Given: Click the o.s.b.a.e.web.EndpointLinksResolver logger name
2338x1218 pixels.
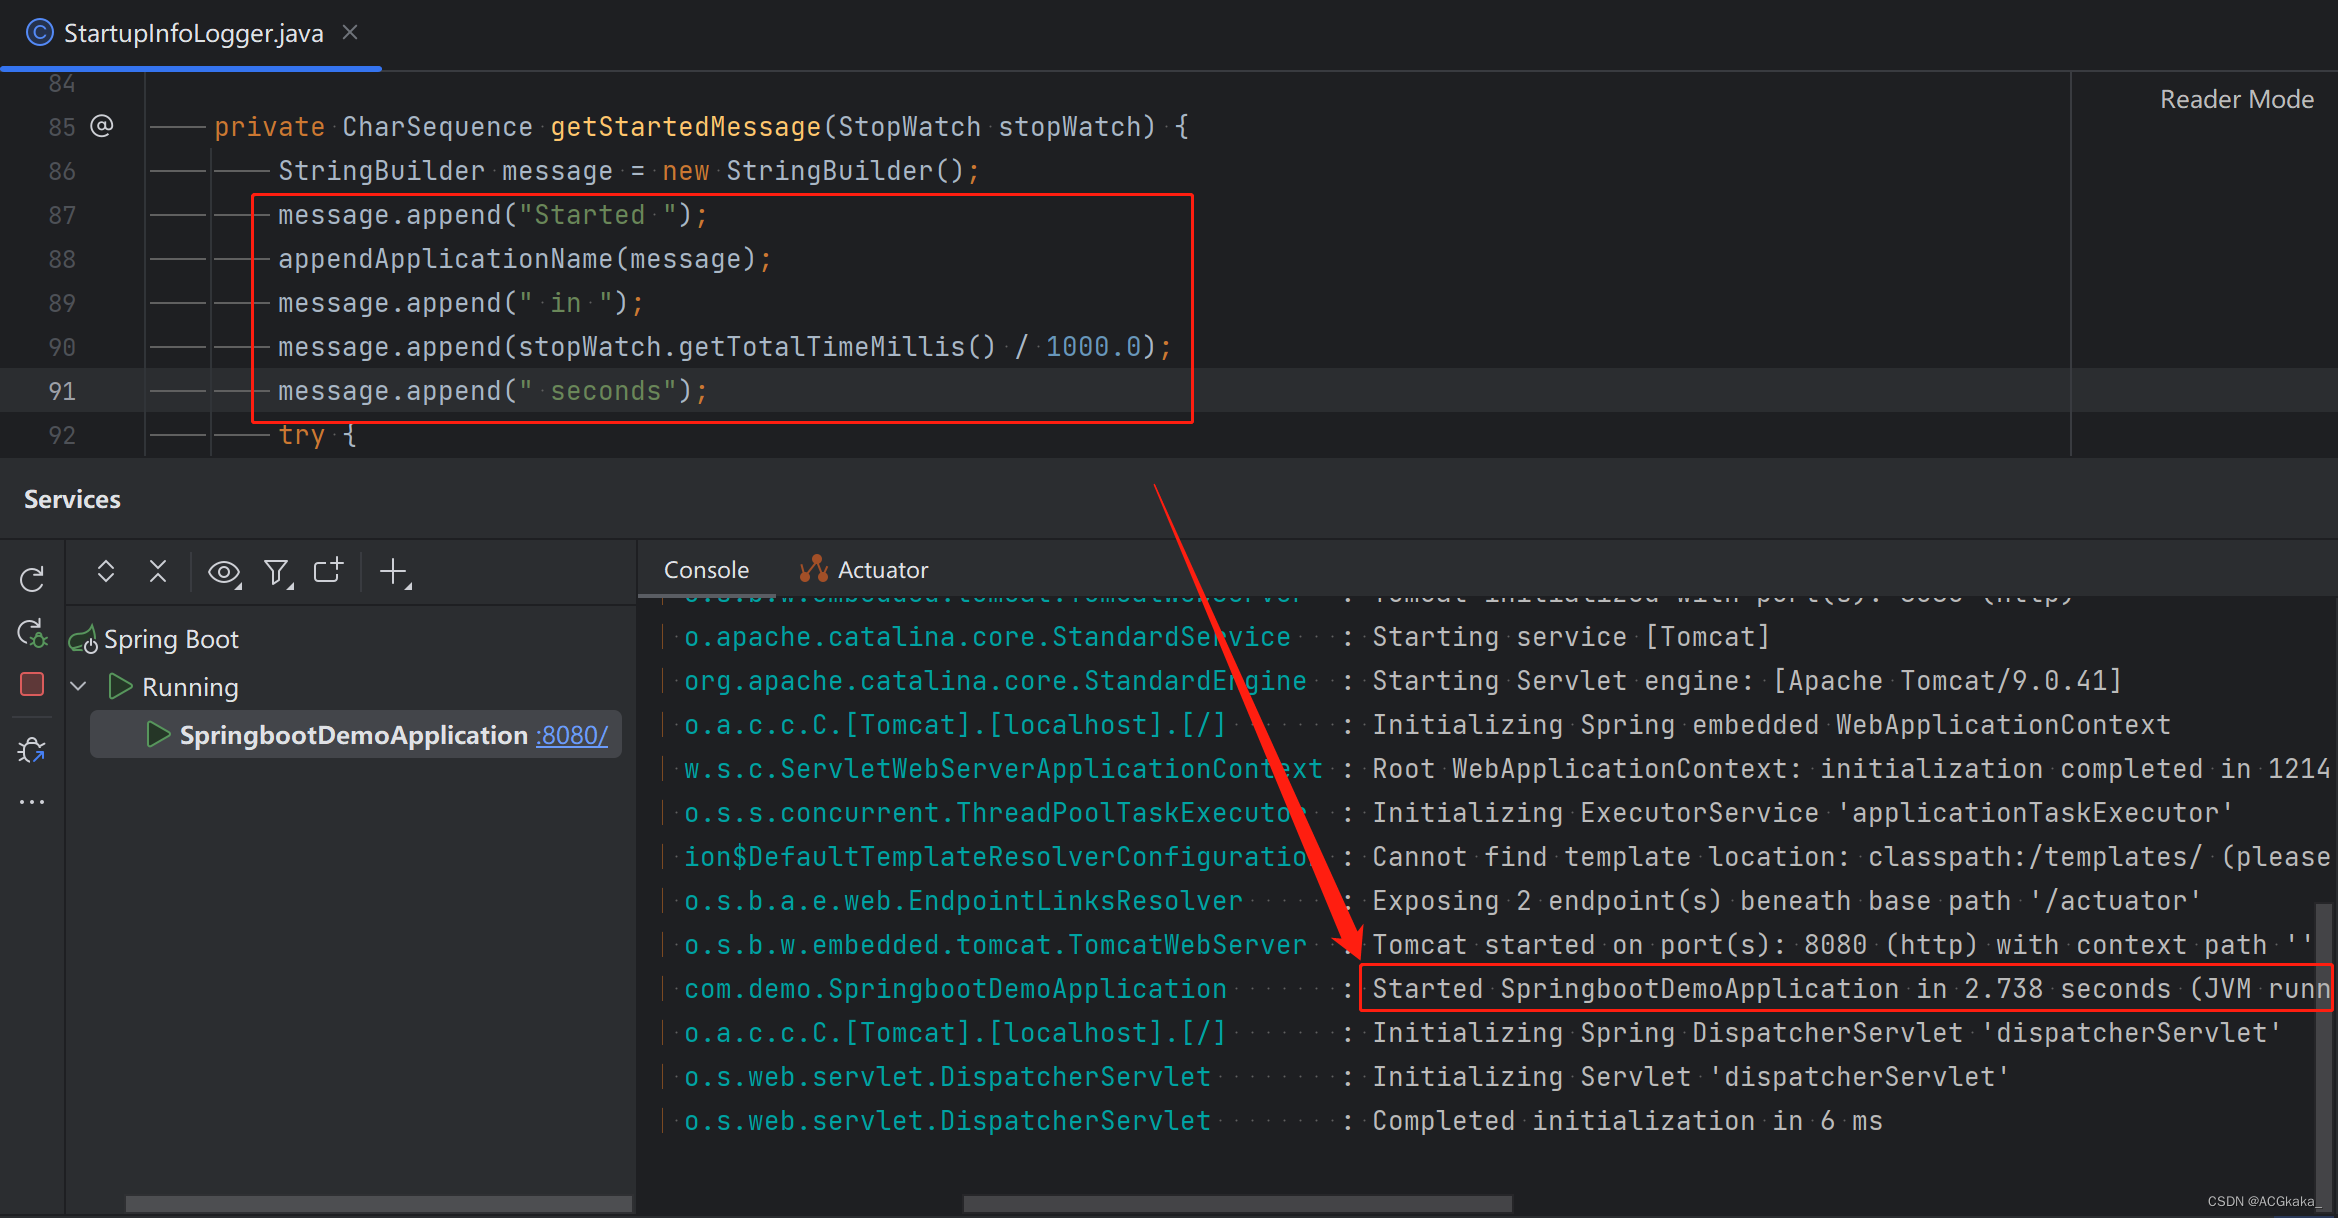Looking at the screenshot, I should tap(963, 901).
